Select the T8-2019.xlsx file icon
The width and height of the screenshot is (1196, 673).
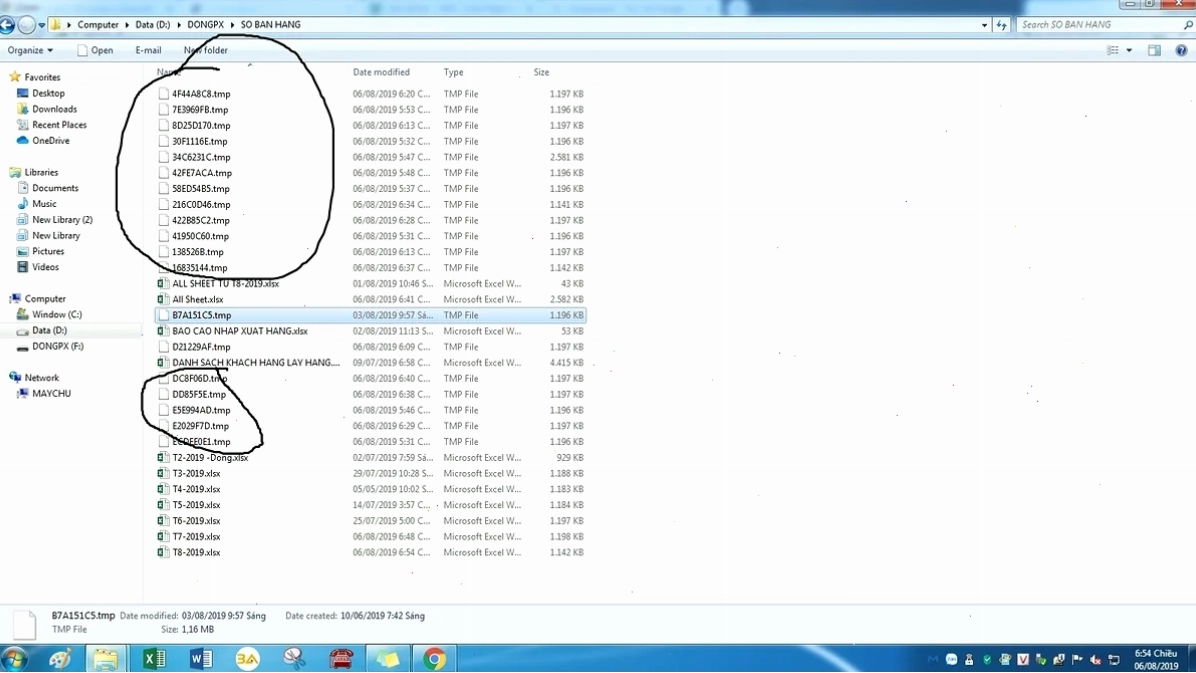click(x=162, y=552)
